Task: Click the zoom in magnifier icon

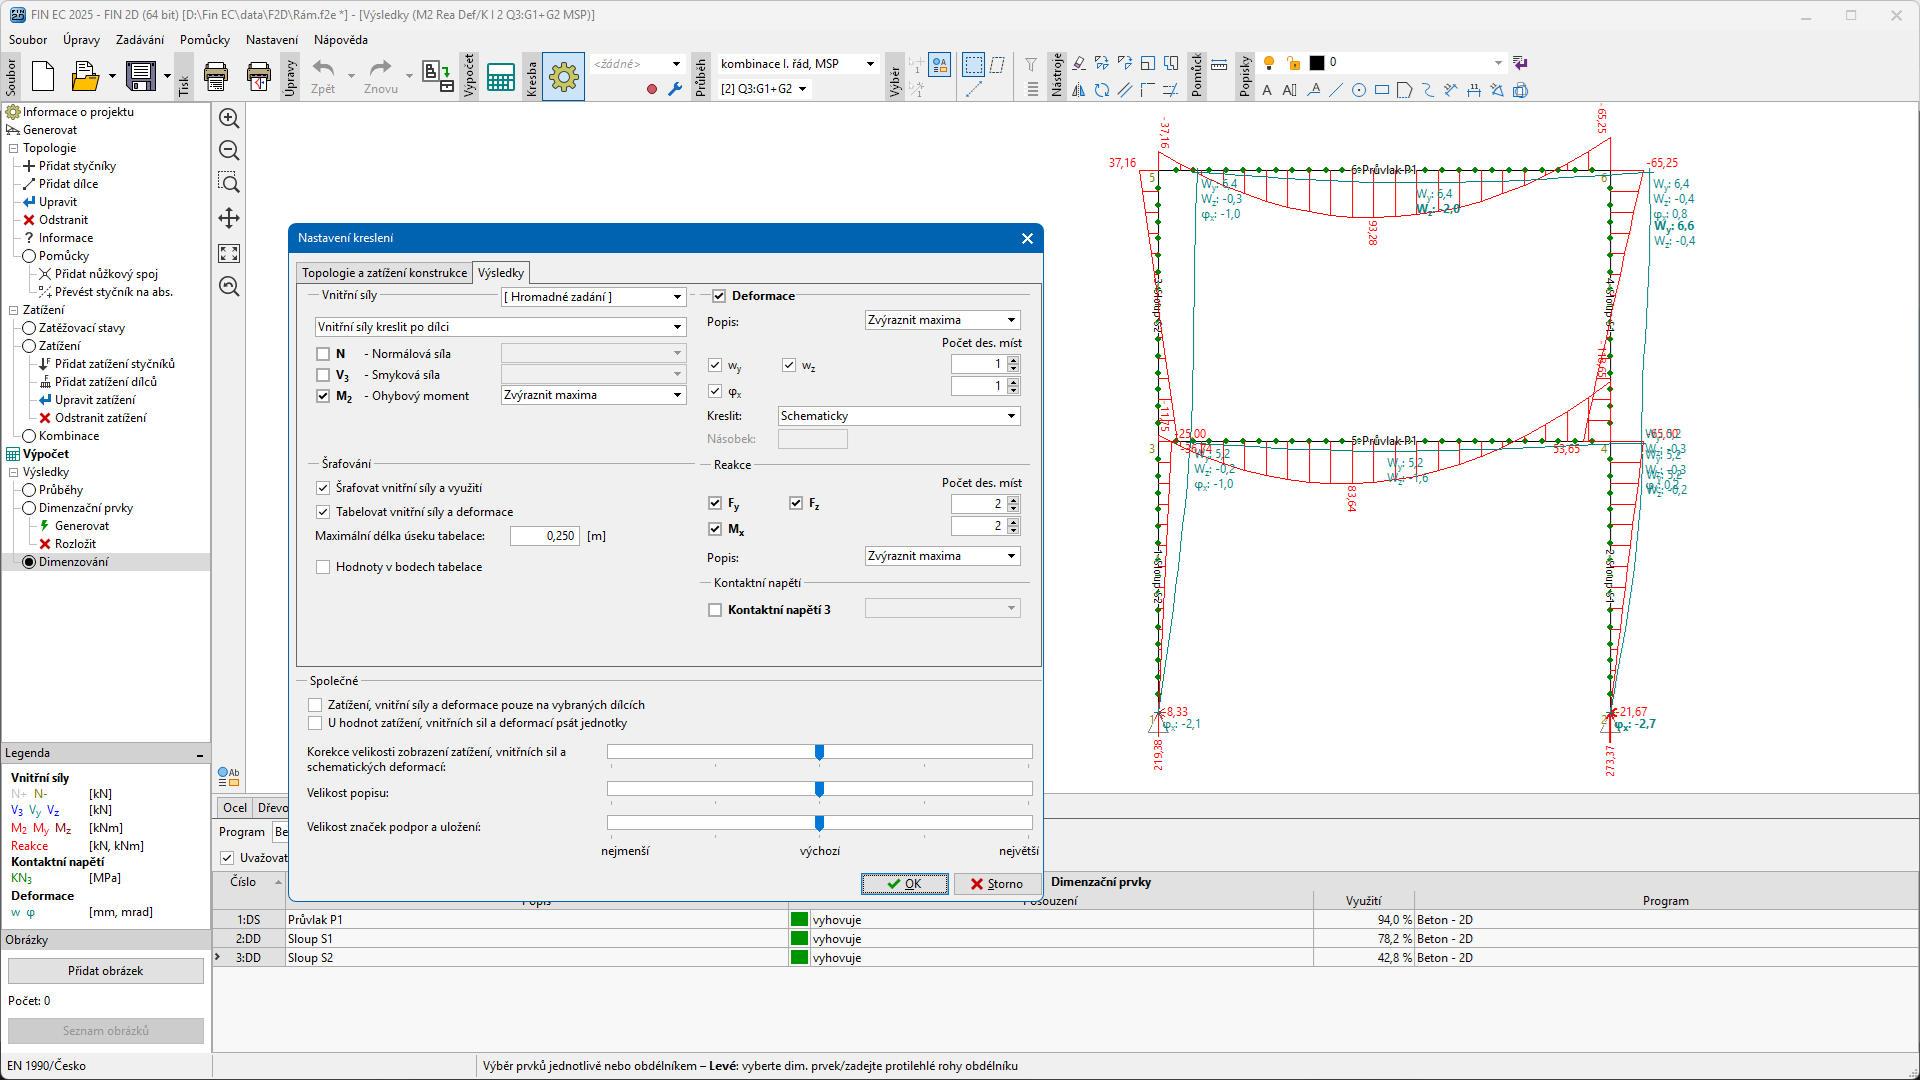Action: 229,118
